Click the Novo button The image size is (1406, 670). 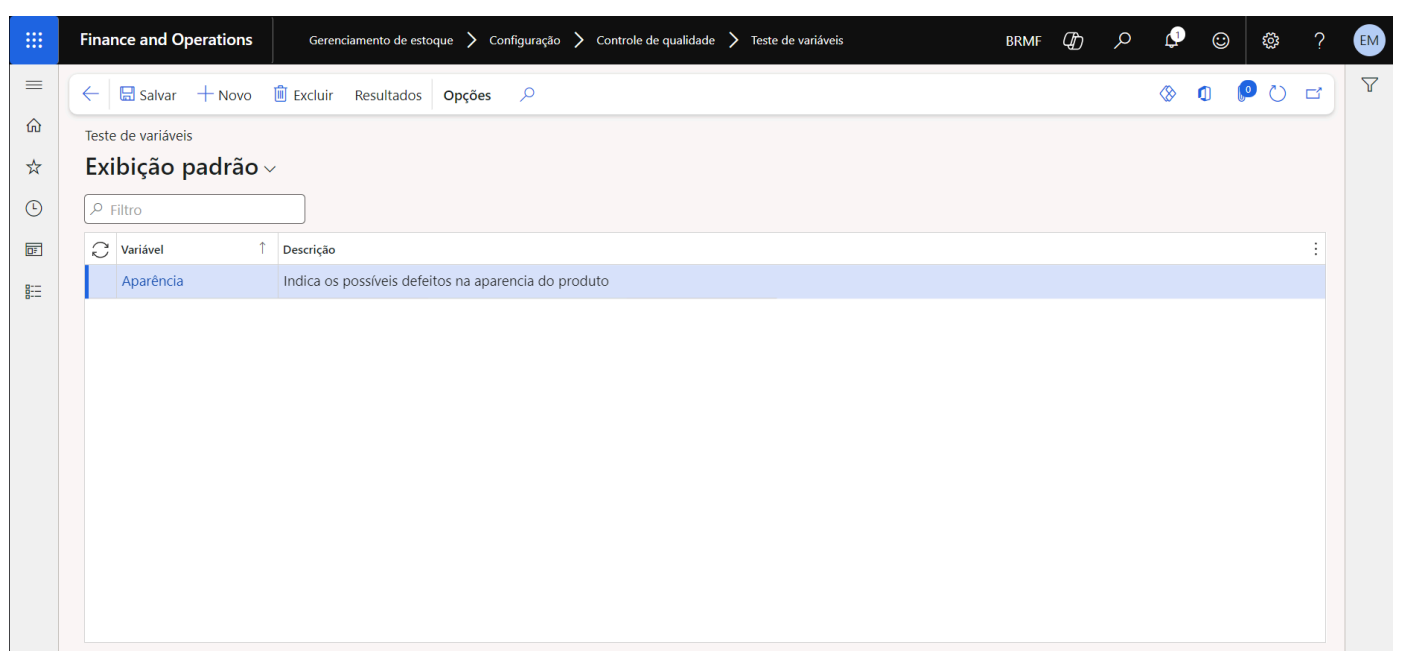pyautogui.click(x=224, y=95)
